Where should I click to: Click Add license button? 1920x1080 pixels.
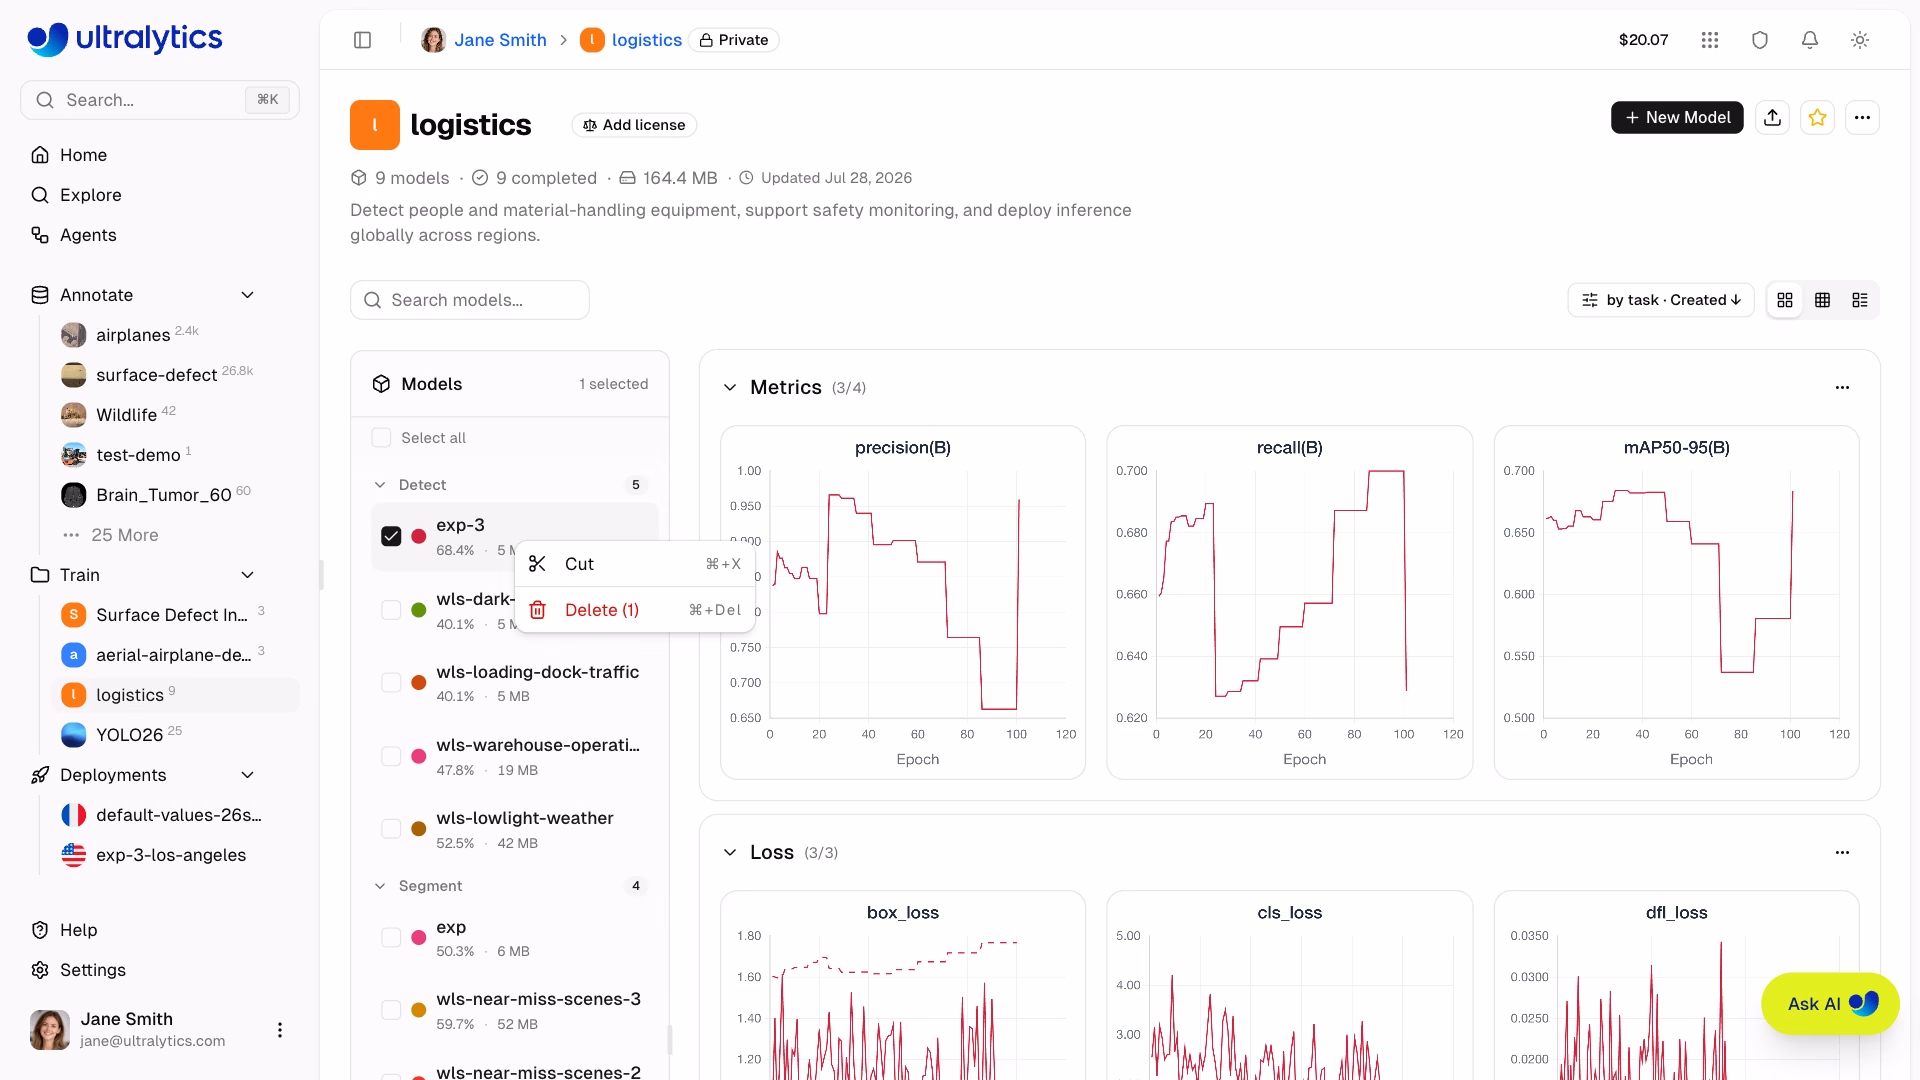(634, 125)
